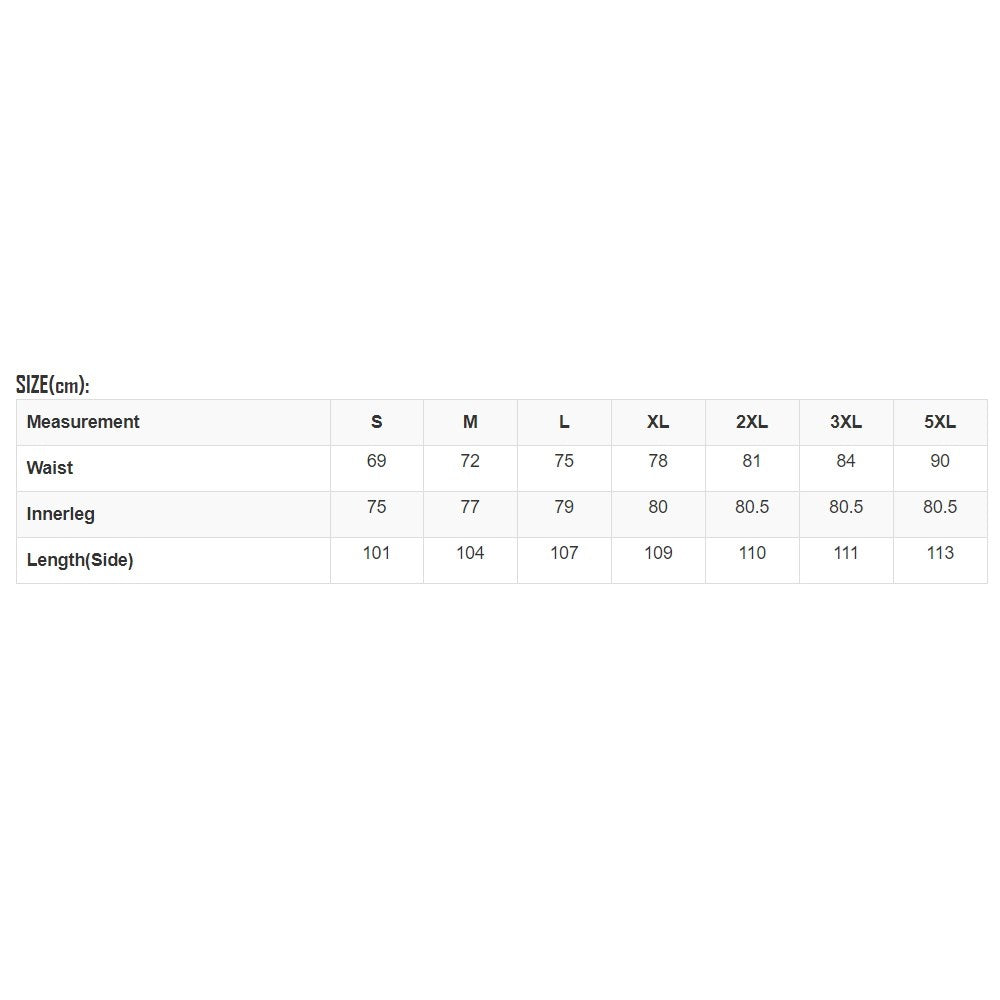Click the 5XL size column header
This screenshot has width=1000, height=1000.
[x=940, y=422]
